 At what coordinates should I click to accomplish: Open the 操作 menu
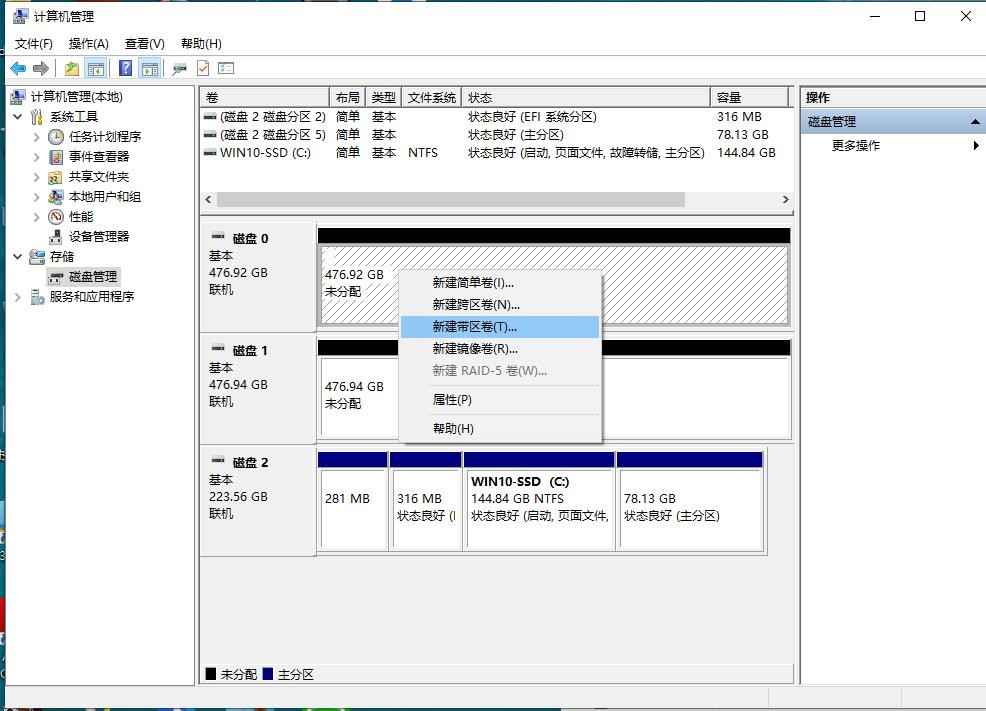(x=89, y=43)
